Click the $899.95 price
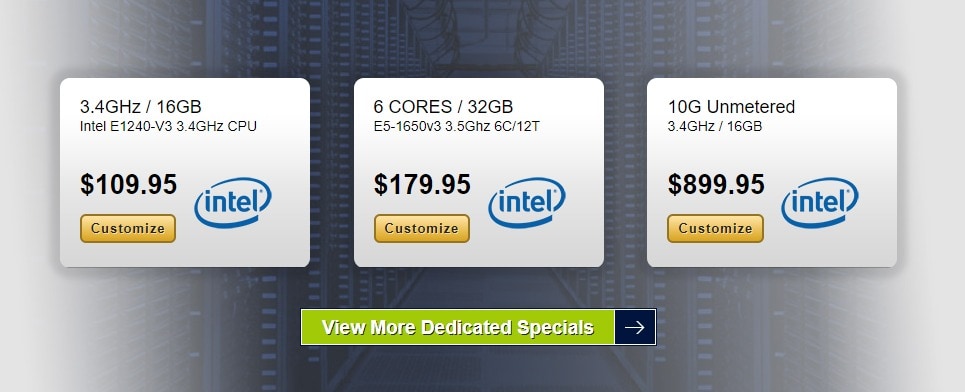The height and width of the screenshot is (392, 965). point(716,185)
